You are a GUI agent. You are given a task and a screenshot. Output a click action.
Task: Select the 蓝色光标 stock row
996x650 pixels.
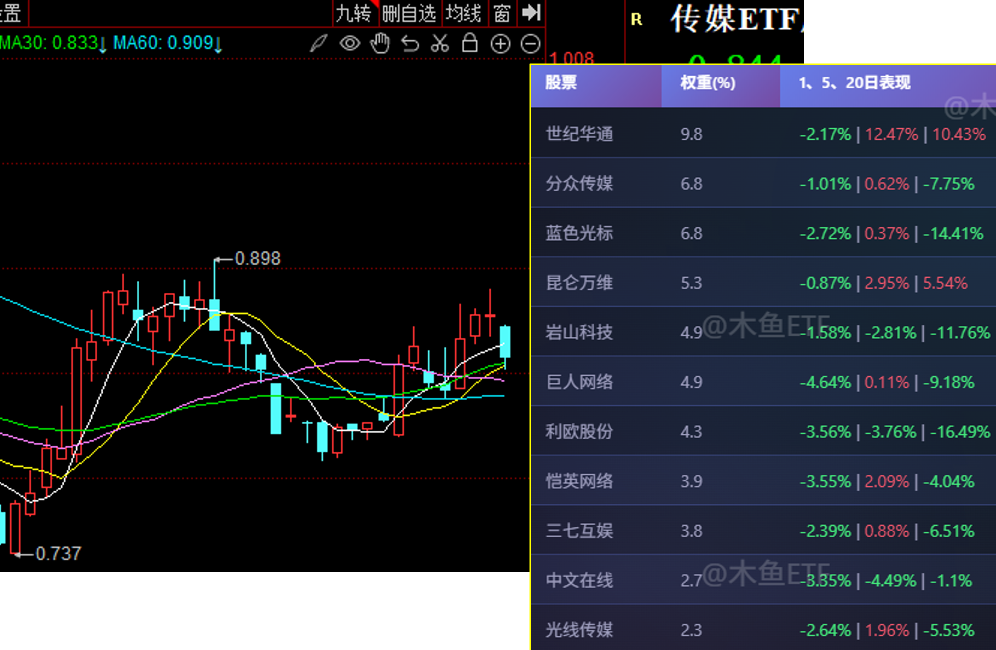tap(763, 233)
